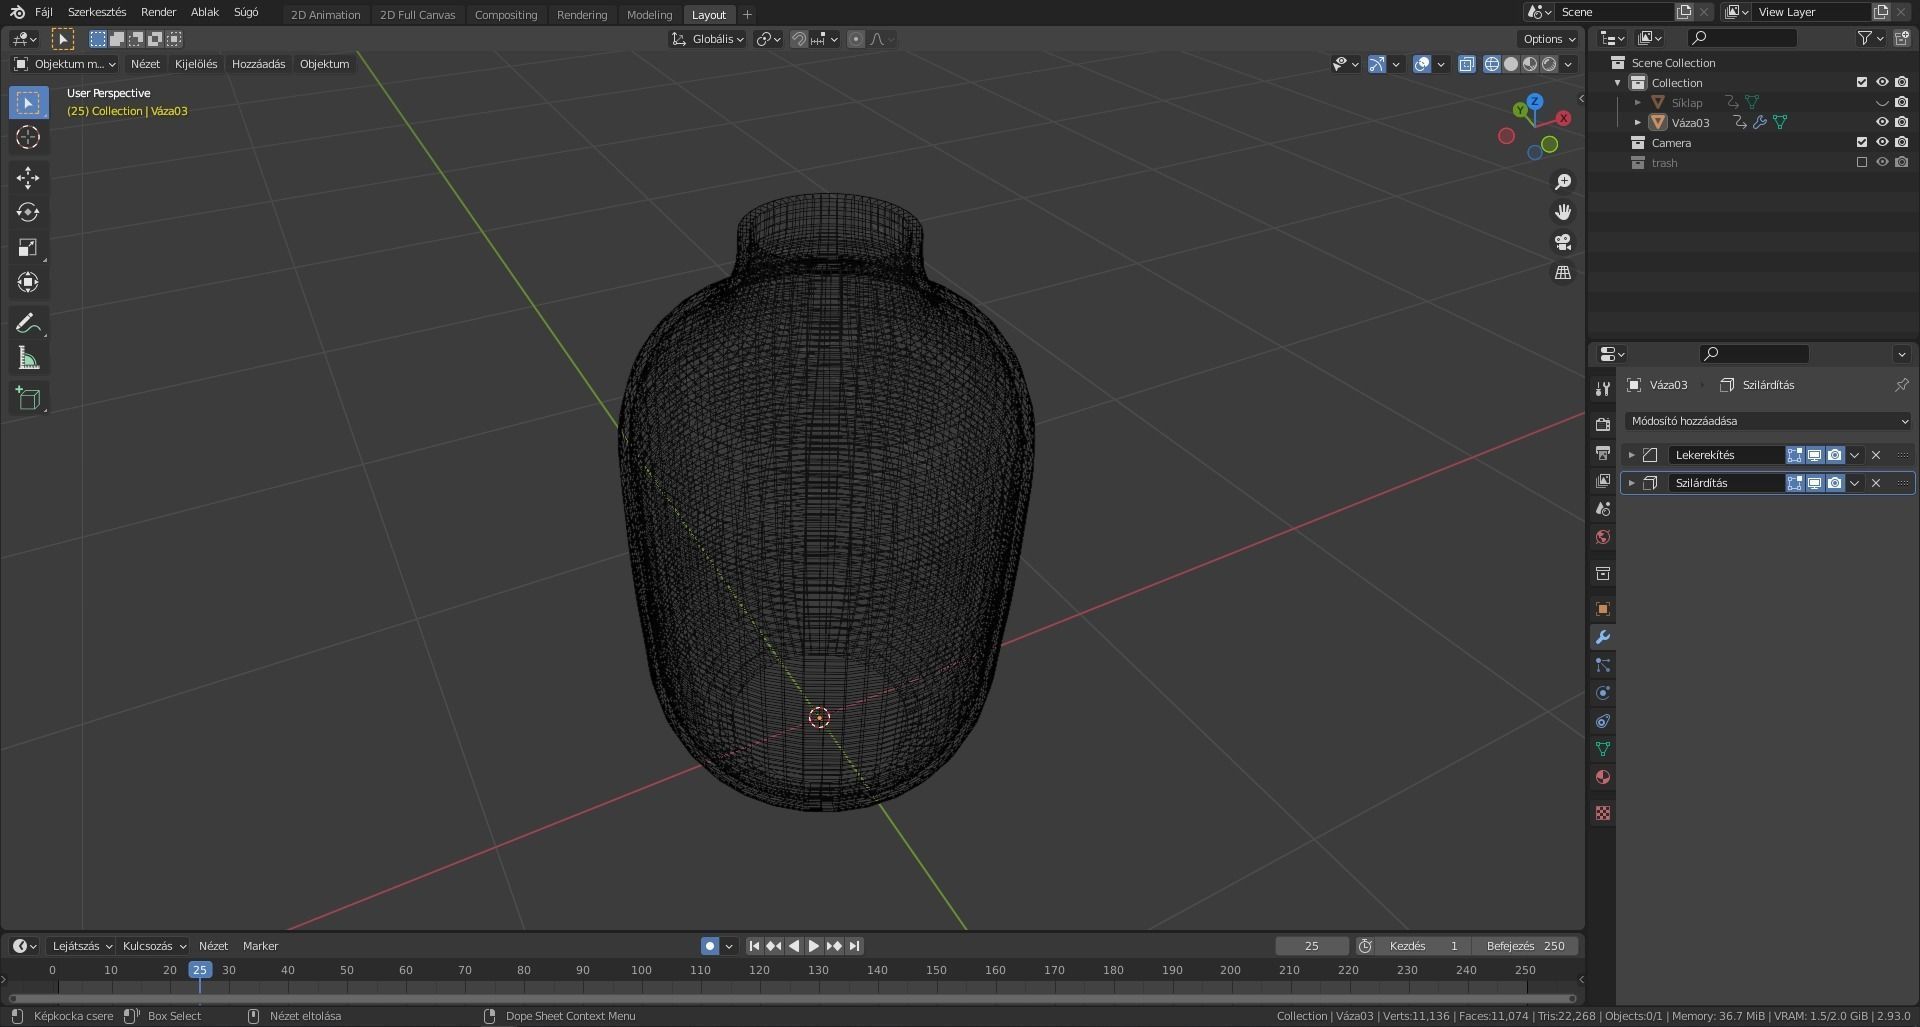The image size is (1920, 1027).
Task: Toggle Szilárdítás modifier viewport display
Action: pyautogui.click(x=1815, y=483)
